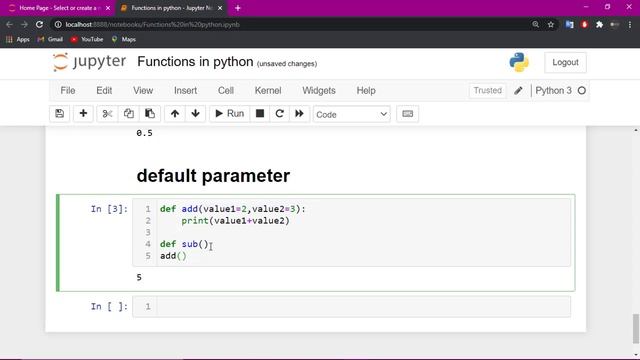
Task: Move selected cell up arrow
Action: pos(175,113)
